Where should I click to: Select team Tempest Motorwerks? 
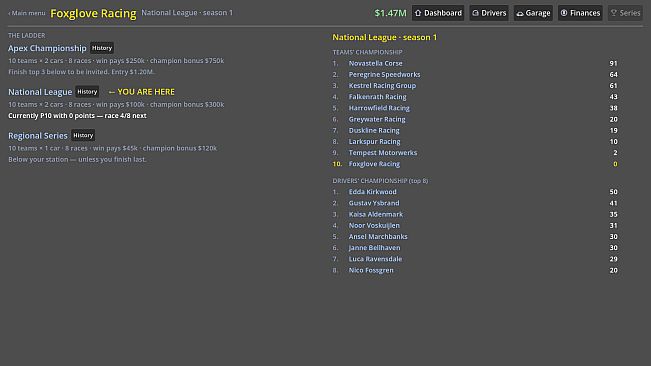click(382, 153)
